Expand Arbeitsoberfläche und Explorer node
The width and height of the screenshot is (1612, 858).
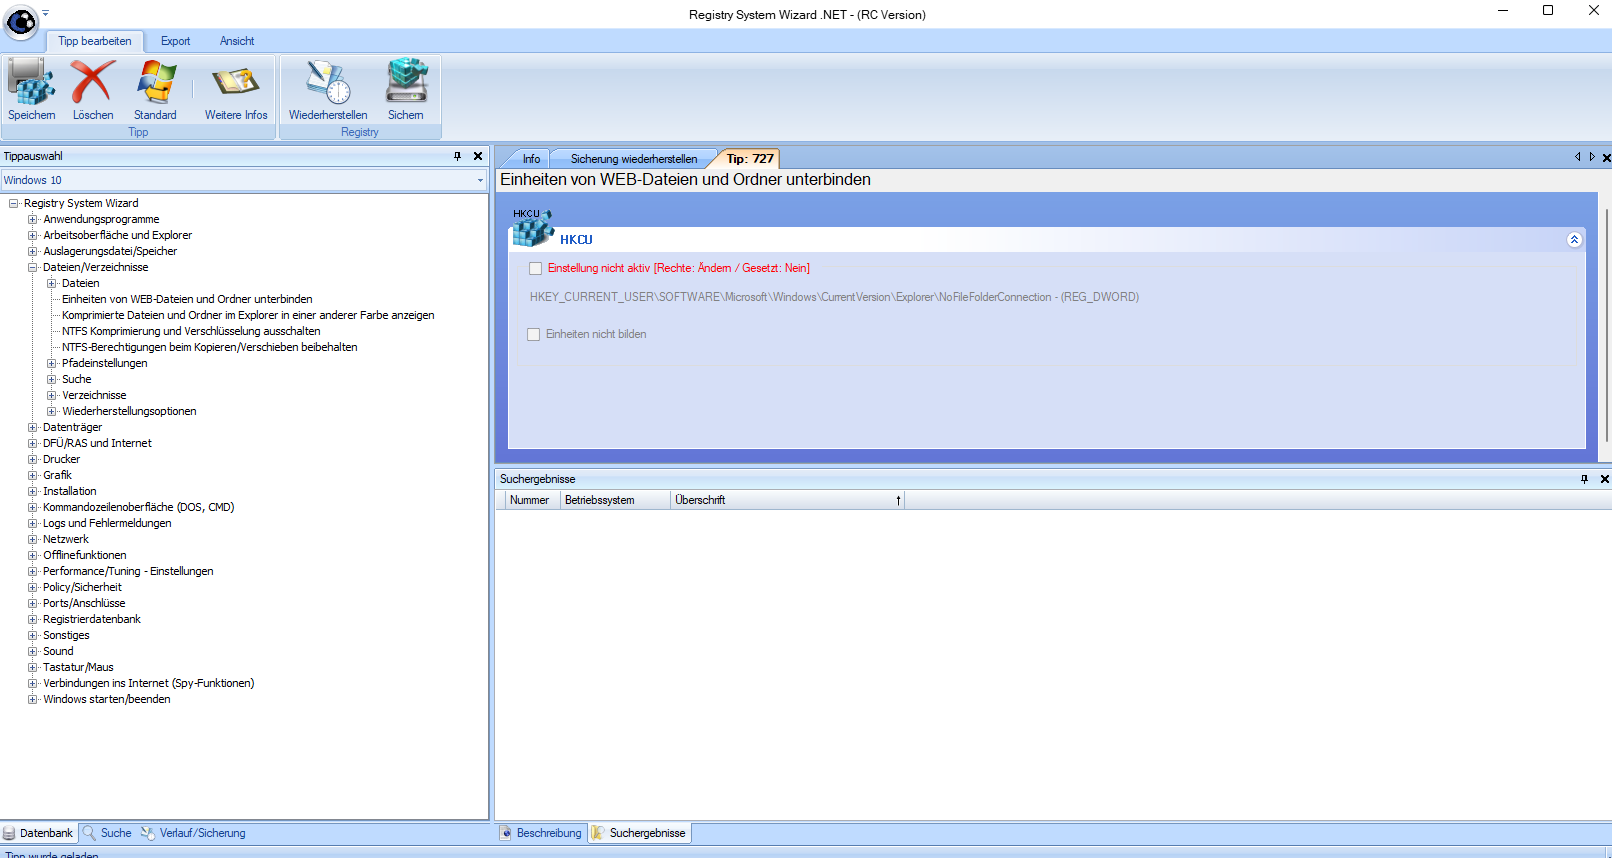33,235
